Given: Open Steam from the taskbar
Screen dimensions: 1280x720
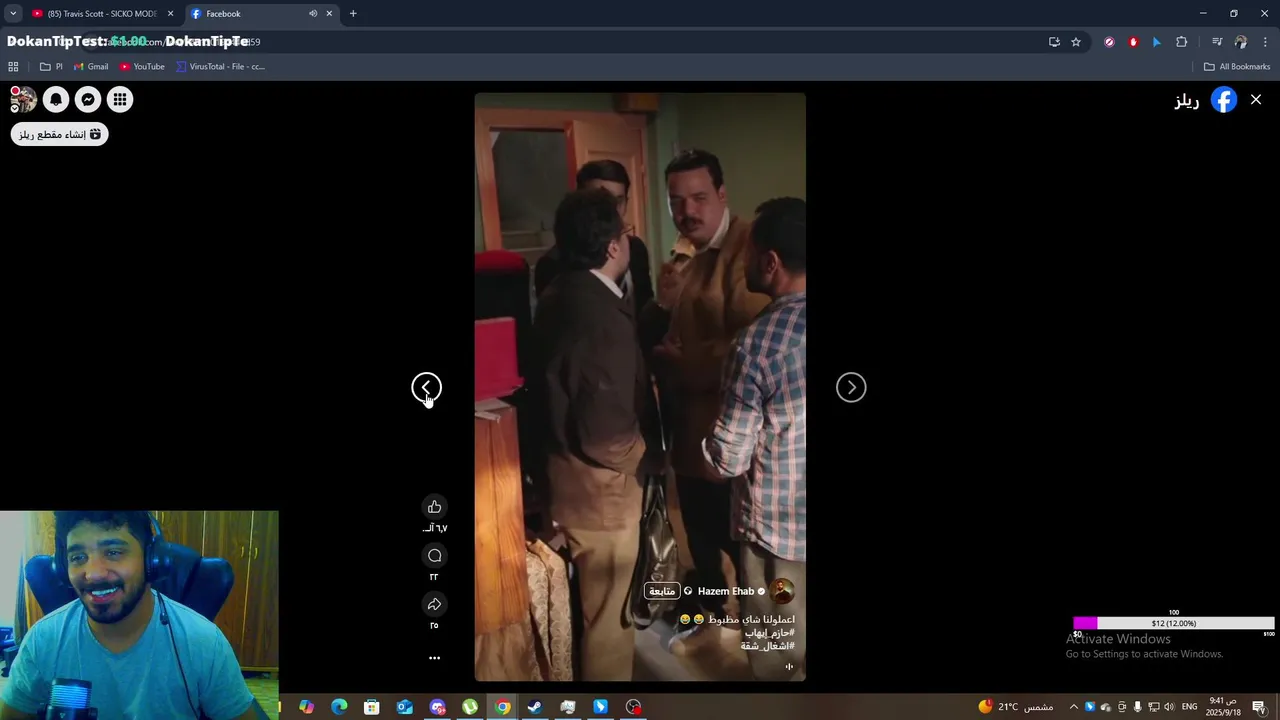Looking at the screenshot, I should pyautogui.click(x=535, y=707).
